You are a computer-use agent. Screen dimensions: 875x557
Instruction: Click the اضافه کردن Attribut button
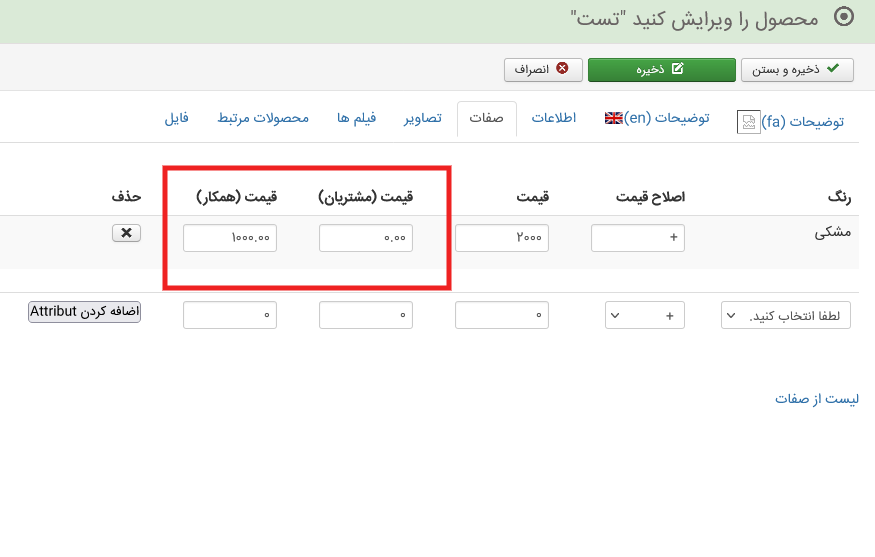pyautogui.click(x=85, y=312)
